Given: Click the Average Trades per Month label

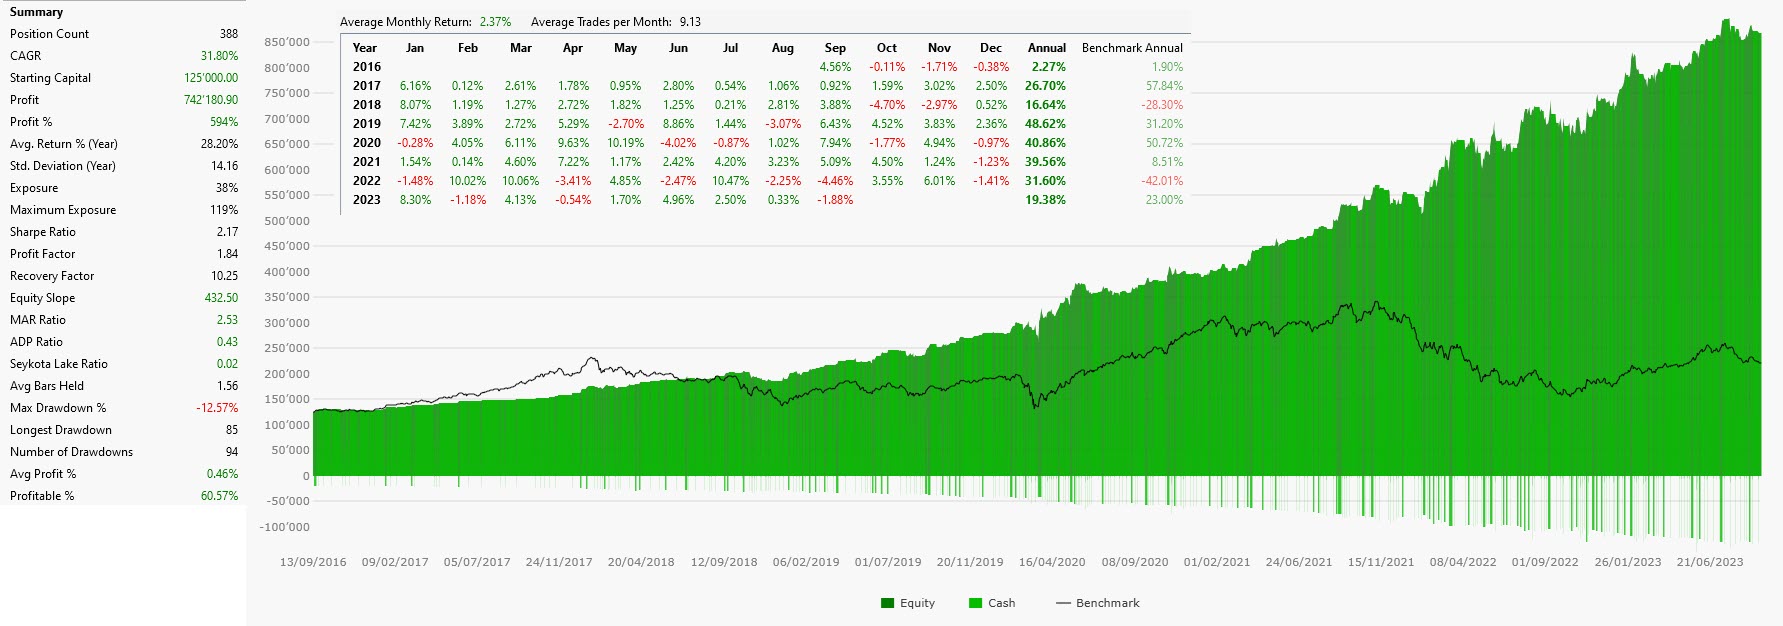Looking at the screenshot, I should (601, 22).
